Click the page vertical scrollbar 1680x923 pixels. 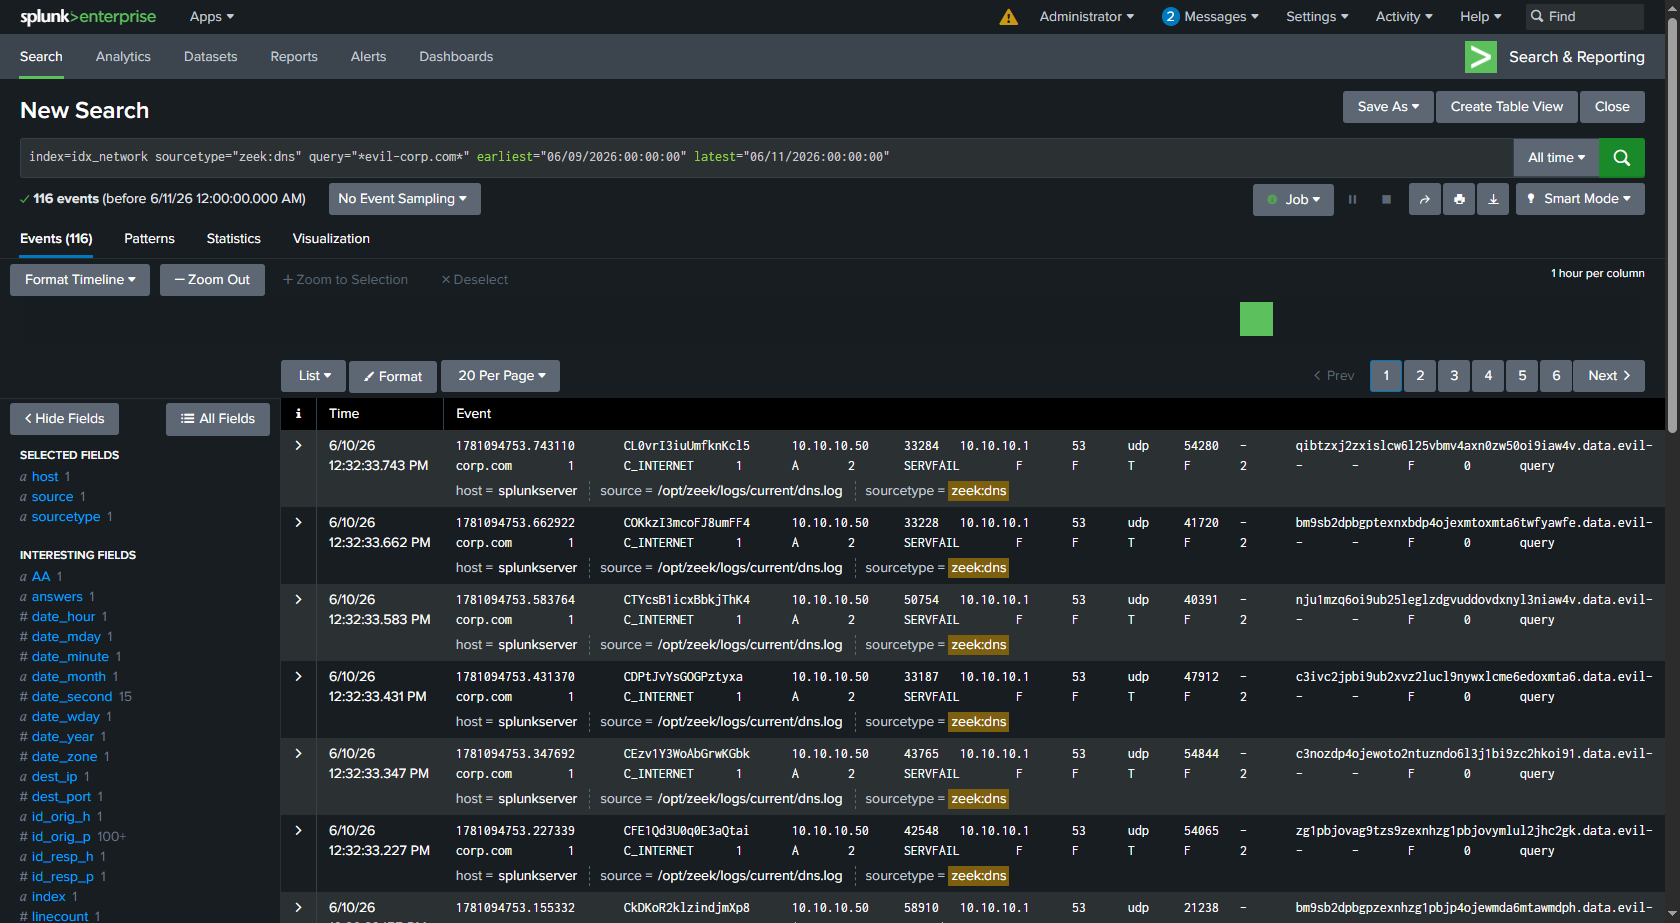pos(1673,225)
